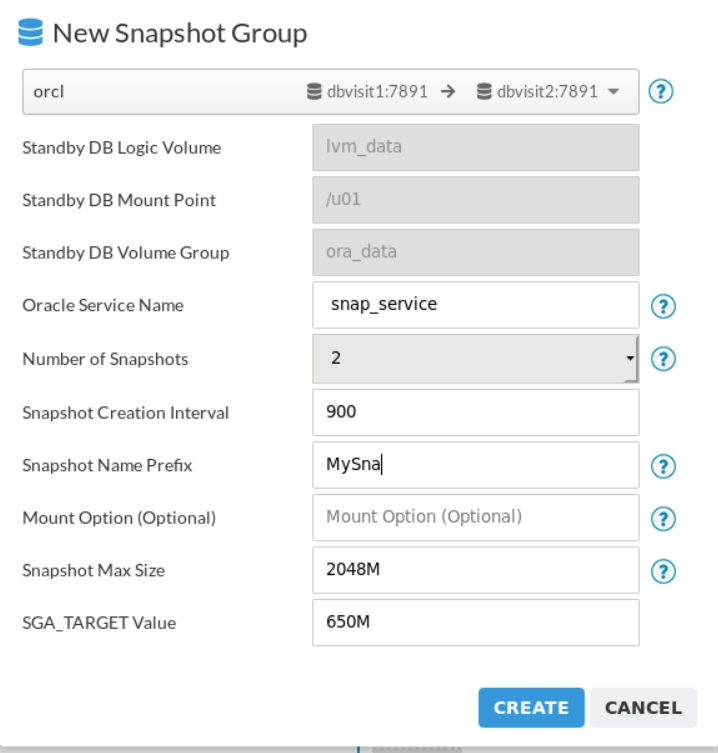Click the dbvisit1:7891 primary host icon

[x=314, y=91]
